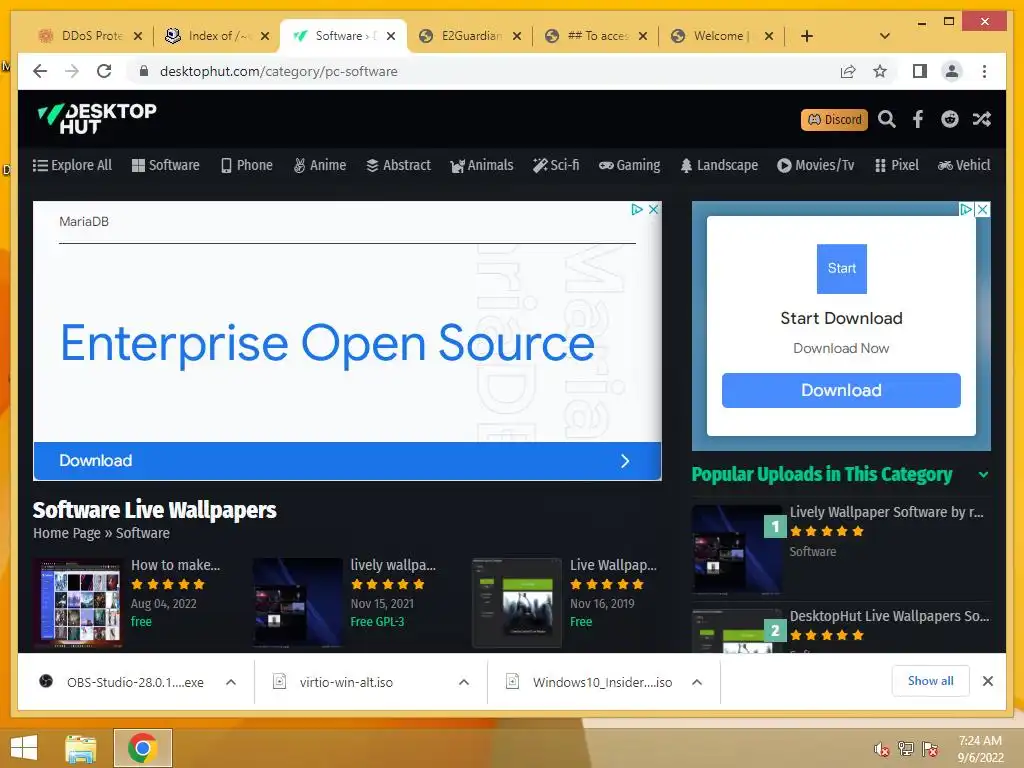Open the Home Page breadcrumb link
Screen dimensions: 1024x768
(x=67, y=533)
